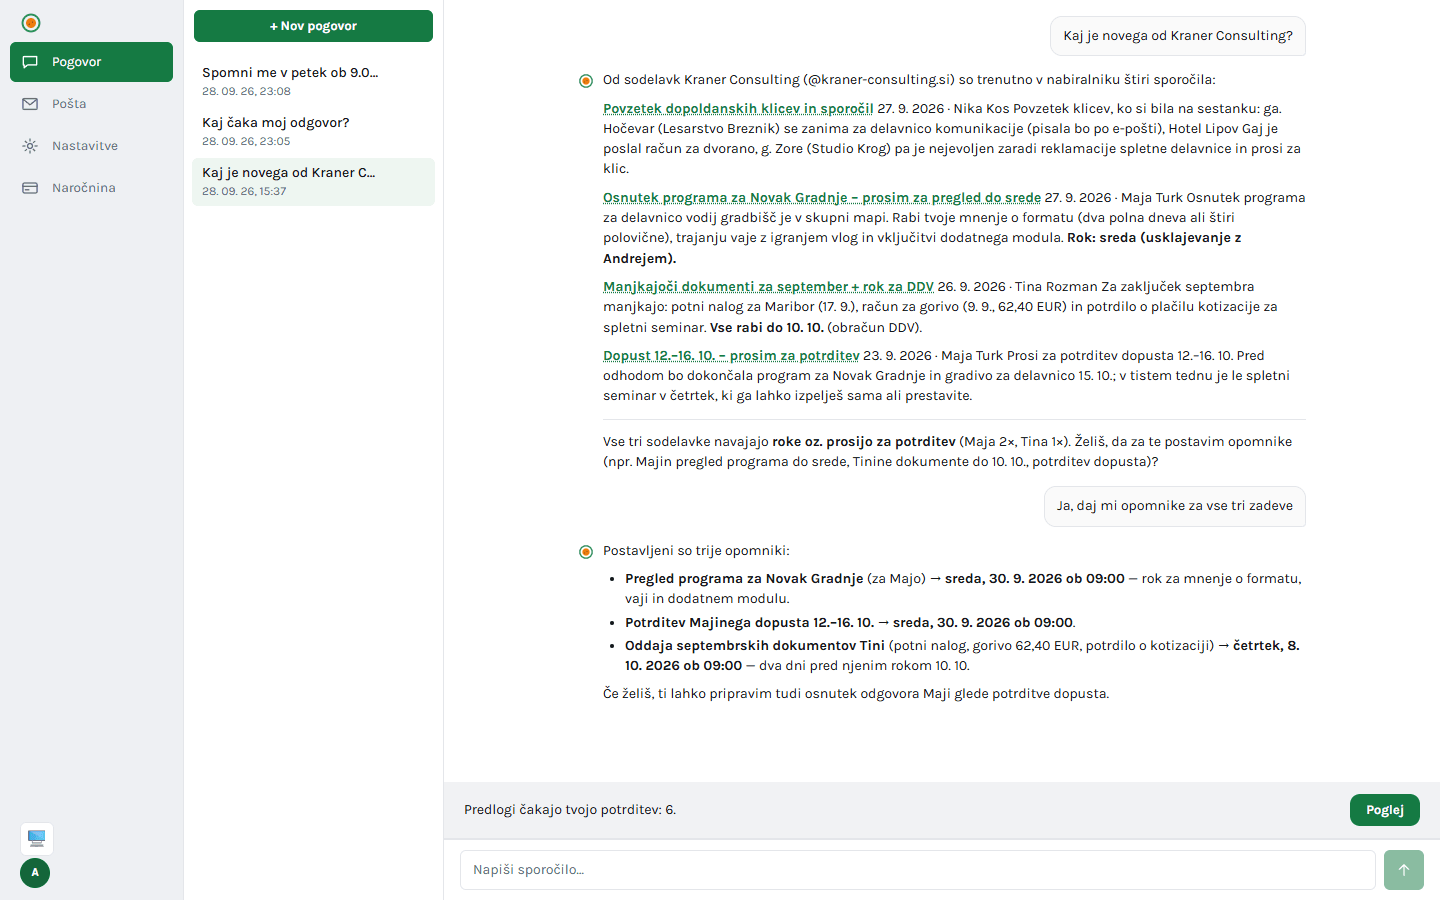Click the Pogovor chat bubble icon
1440x900 pixels.
30,62
